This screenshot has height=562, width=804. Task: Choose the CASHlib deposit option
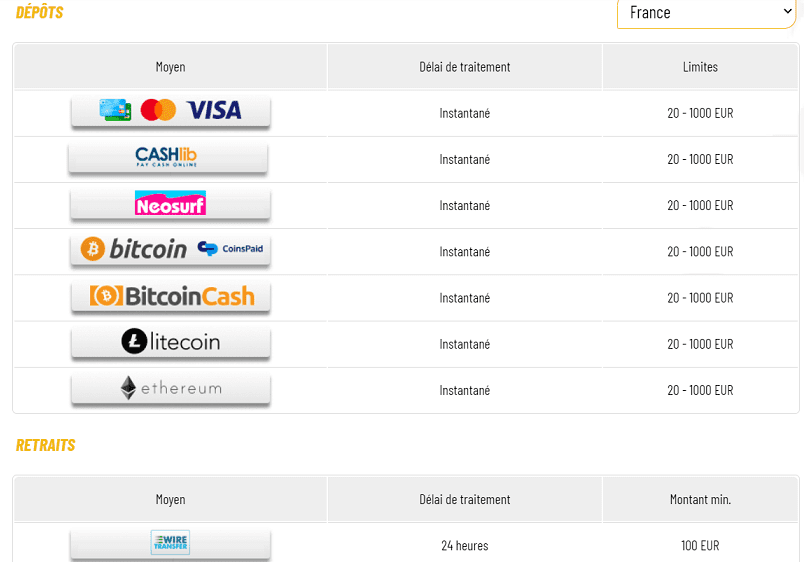(168, 157)
